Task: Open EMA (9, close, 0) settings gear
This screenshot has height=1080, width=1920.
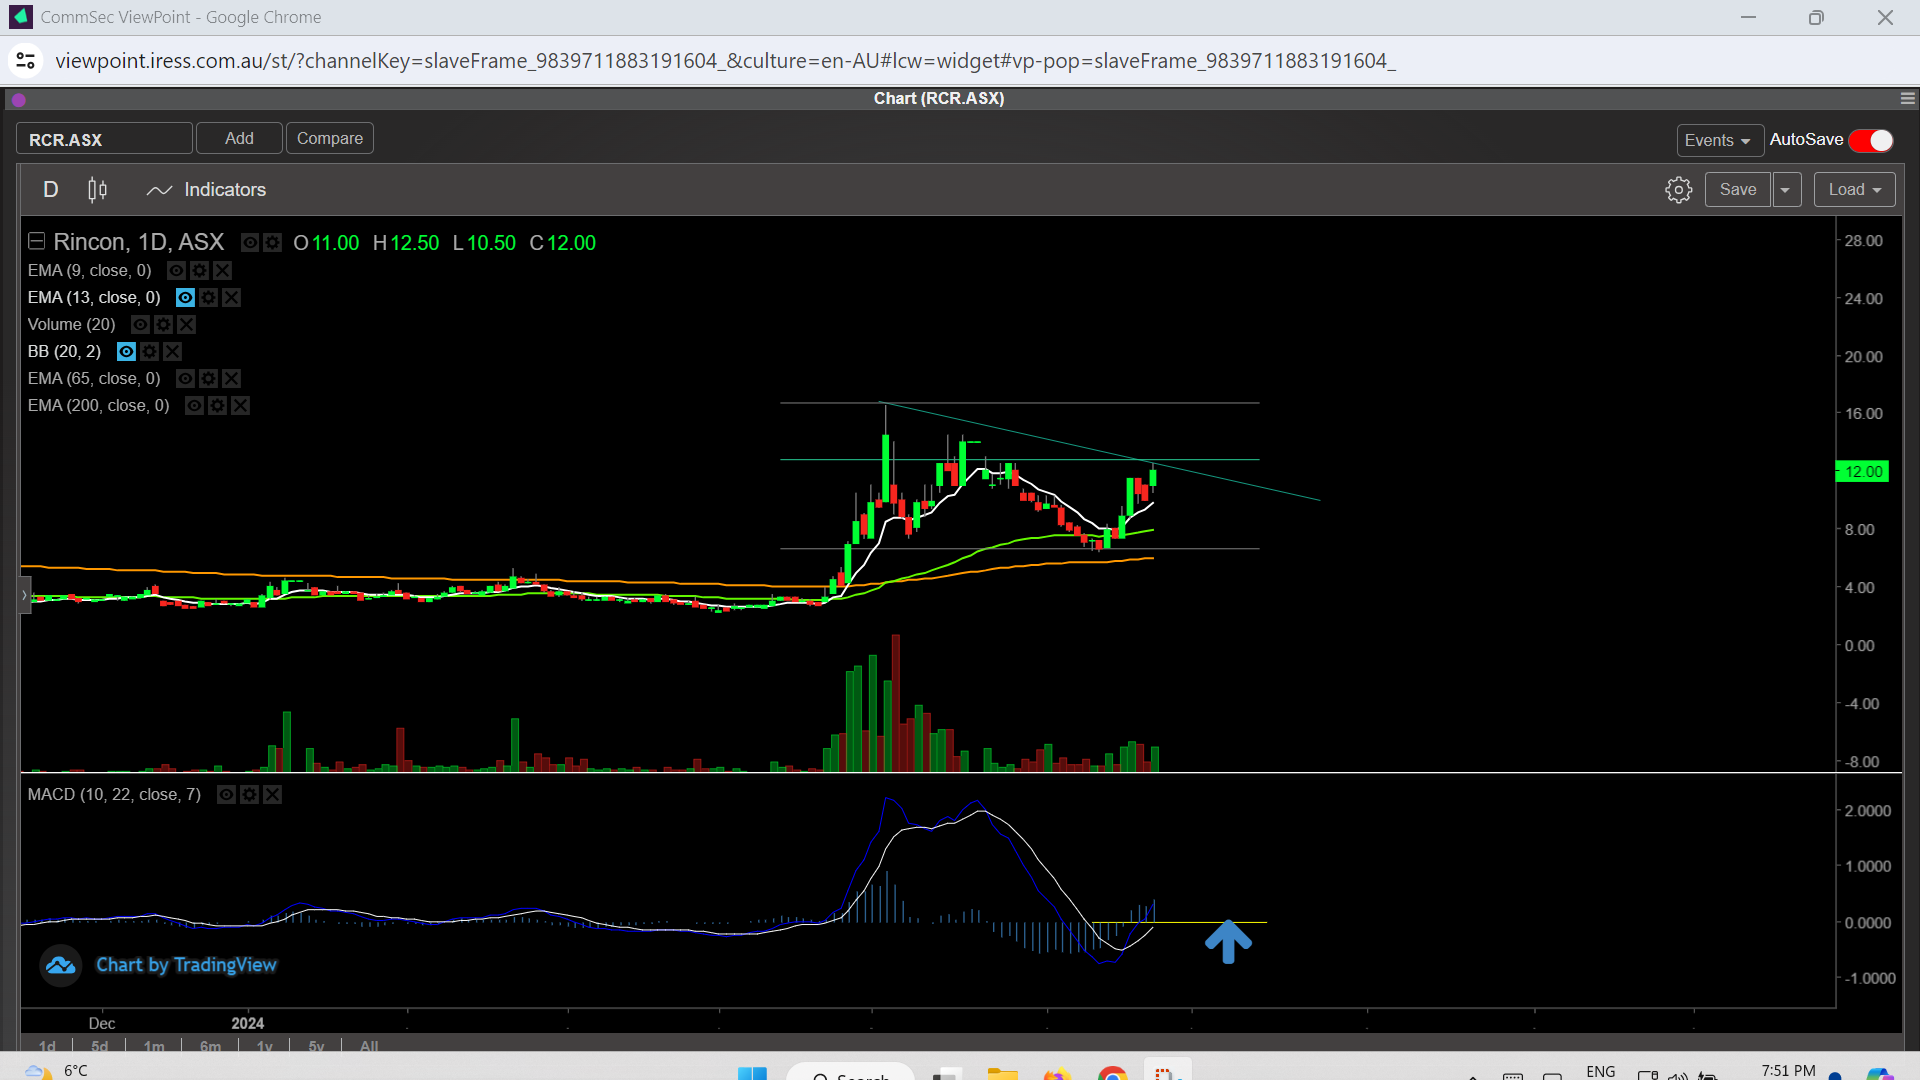Action: click(x=199, y=271)
